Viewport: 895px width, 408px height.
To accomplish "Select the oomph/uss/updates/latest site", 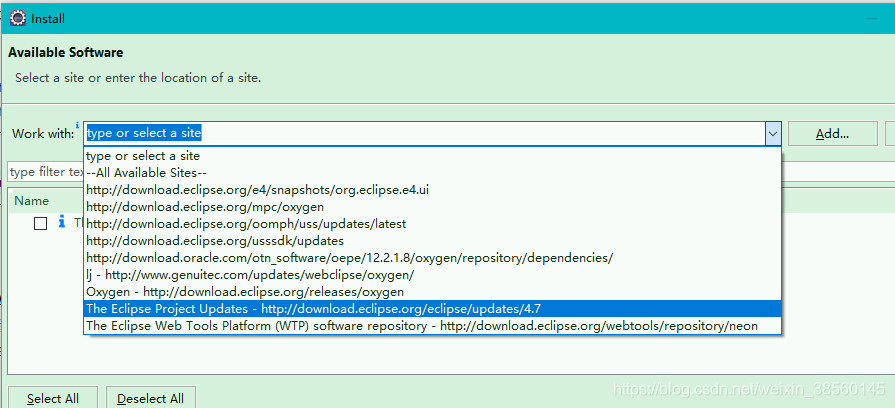I will point(433,224).
